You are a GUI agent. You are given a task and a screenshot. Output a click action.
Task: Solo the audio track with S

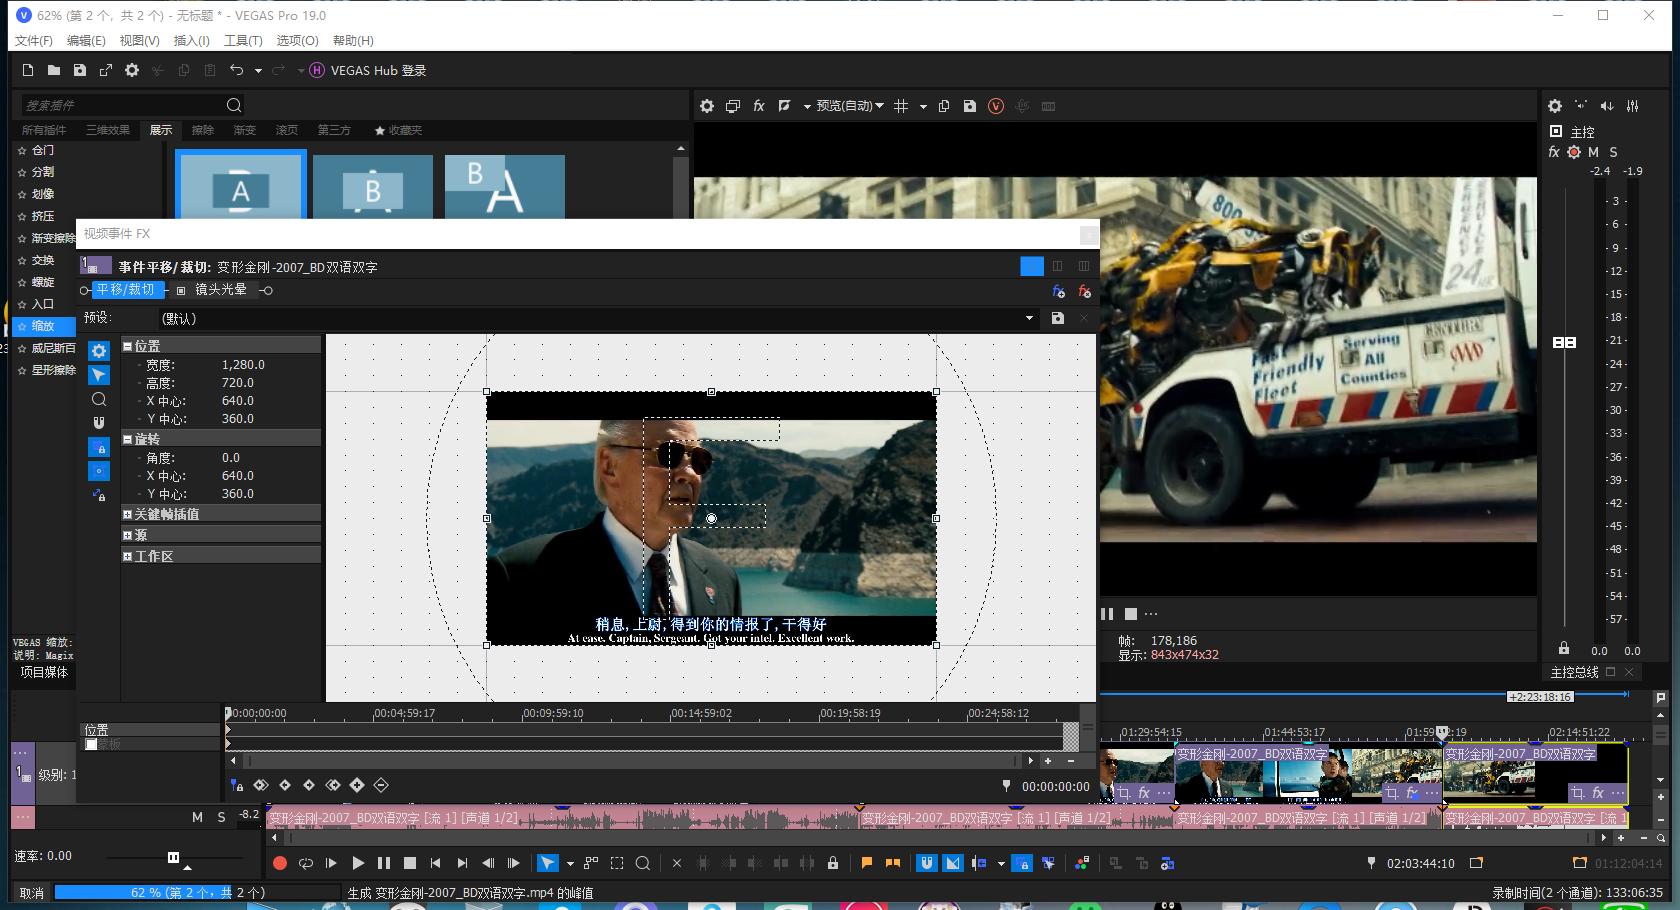[x=222, y=817]
